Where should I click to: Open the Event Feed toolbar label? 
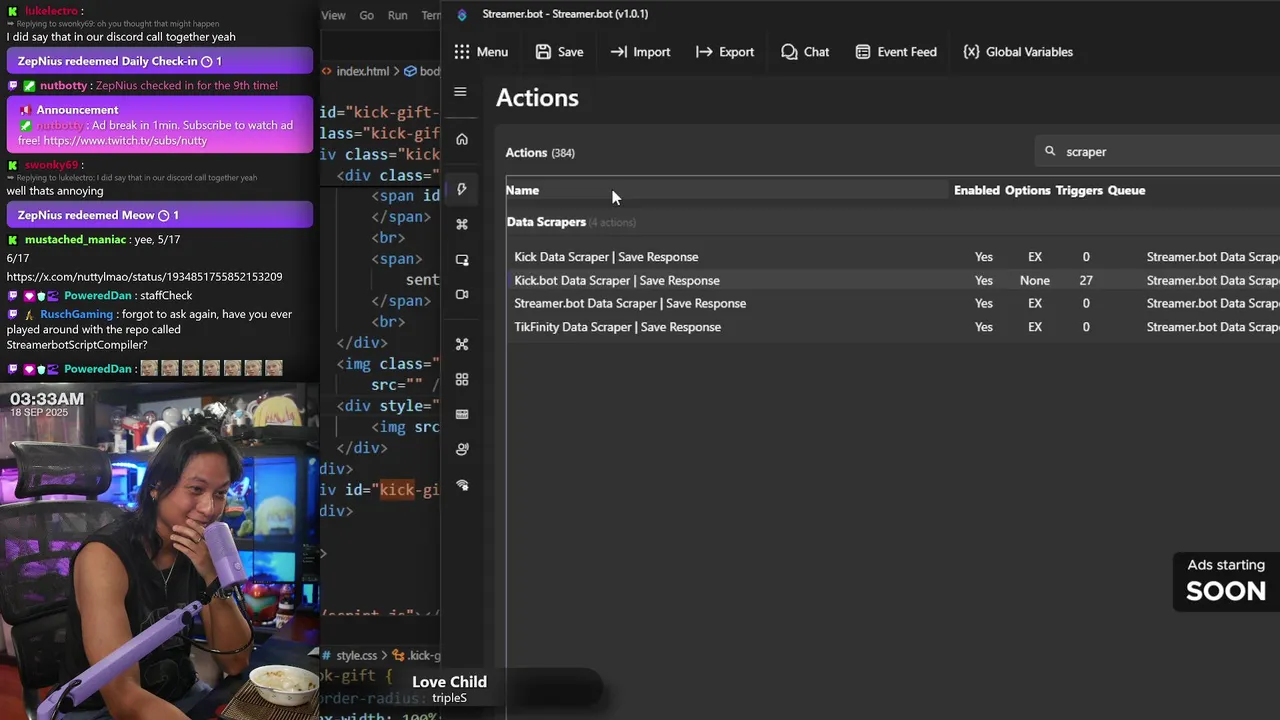click(907, 52)
